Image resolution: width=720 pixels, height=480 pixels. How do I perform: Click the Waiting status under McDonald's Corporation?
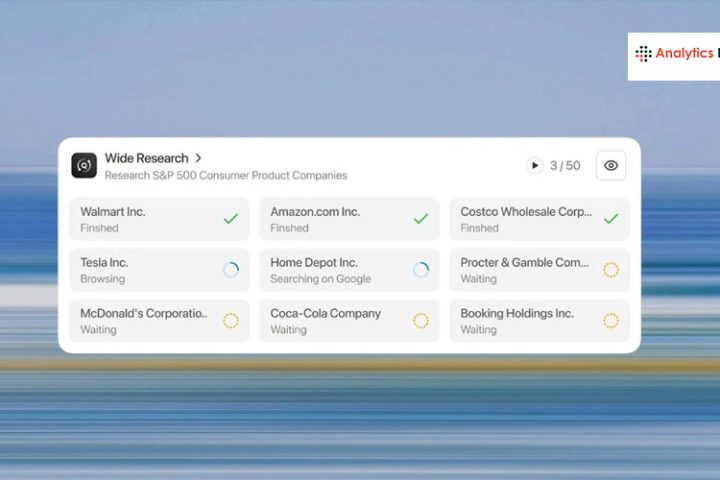pos(98,330)
